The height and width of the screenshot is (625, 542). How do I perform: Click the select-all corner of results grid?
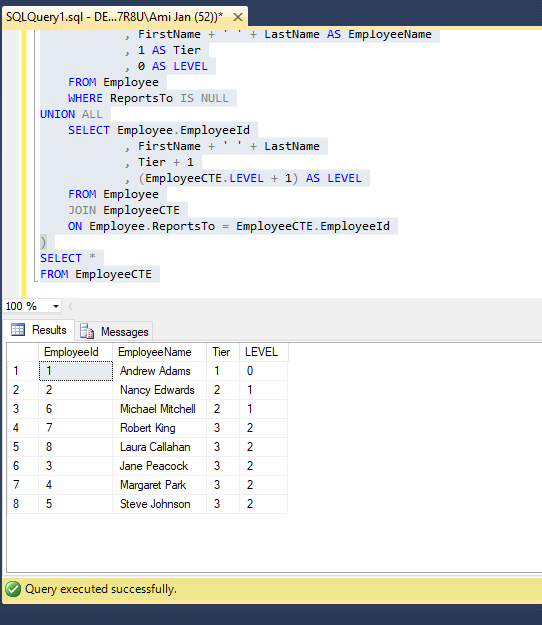[x=23, y=352]
